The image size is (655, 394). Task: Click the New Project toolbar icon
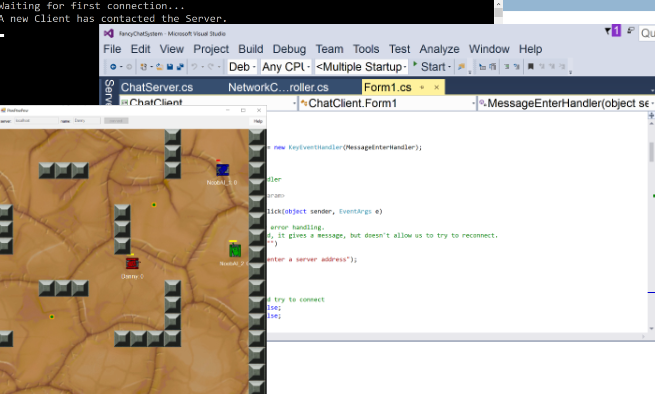click(144, 67)
